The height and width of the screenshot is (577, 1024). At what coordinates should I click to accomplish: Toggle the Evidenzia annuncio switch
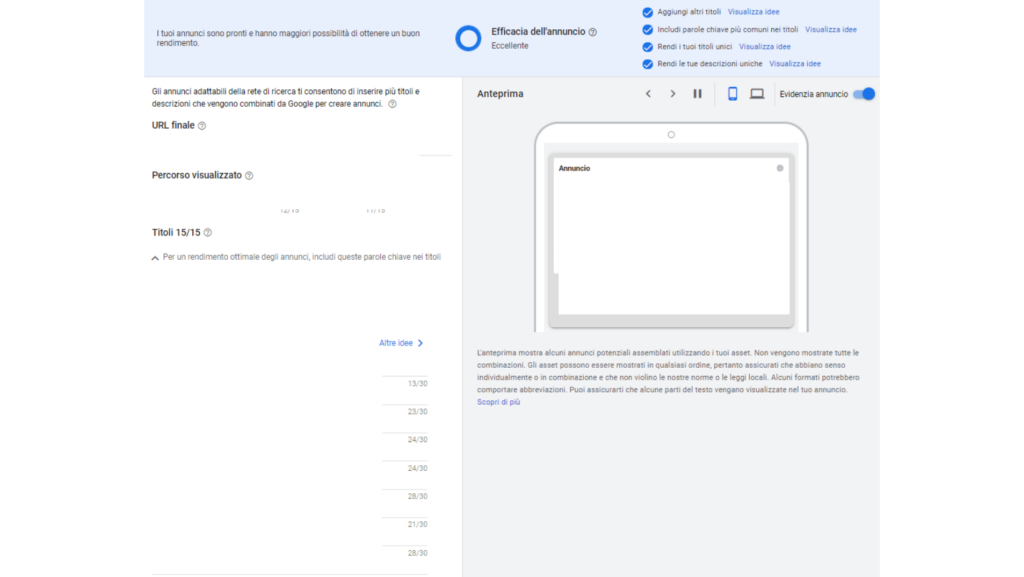864,94
